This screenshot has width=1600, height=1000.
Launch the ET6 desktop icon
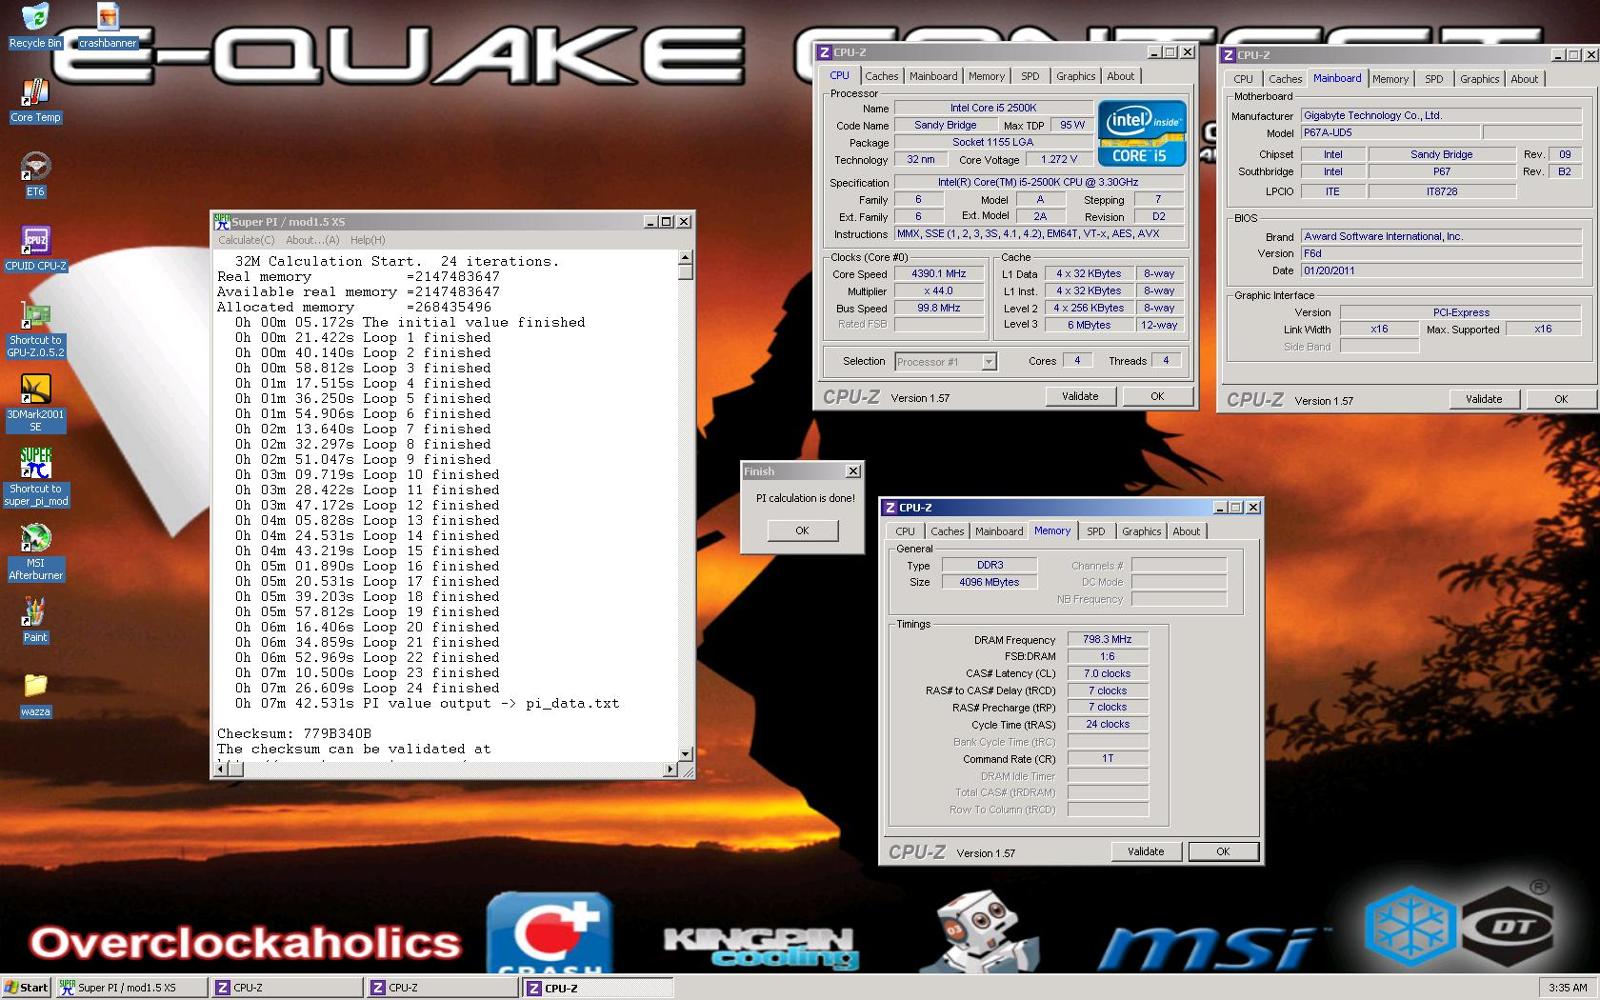pos(35,174)
